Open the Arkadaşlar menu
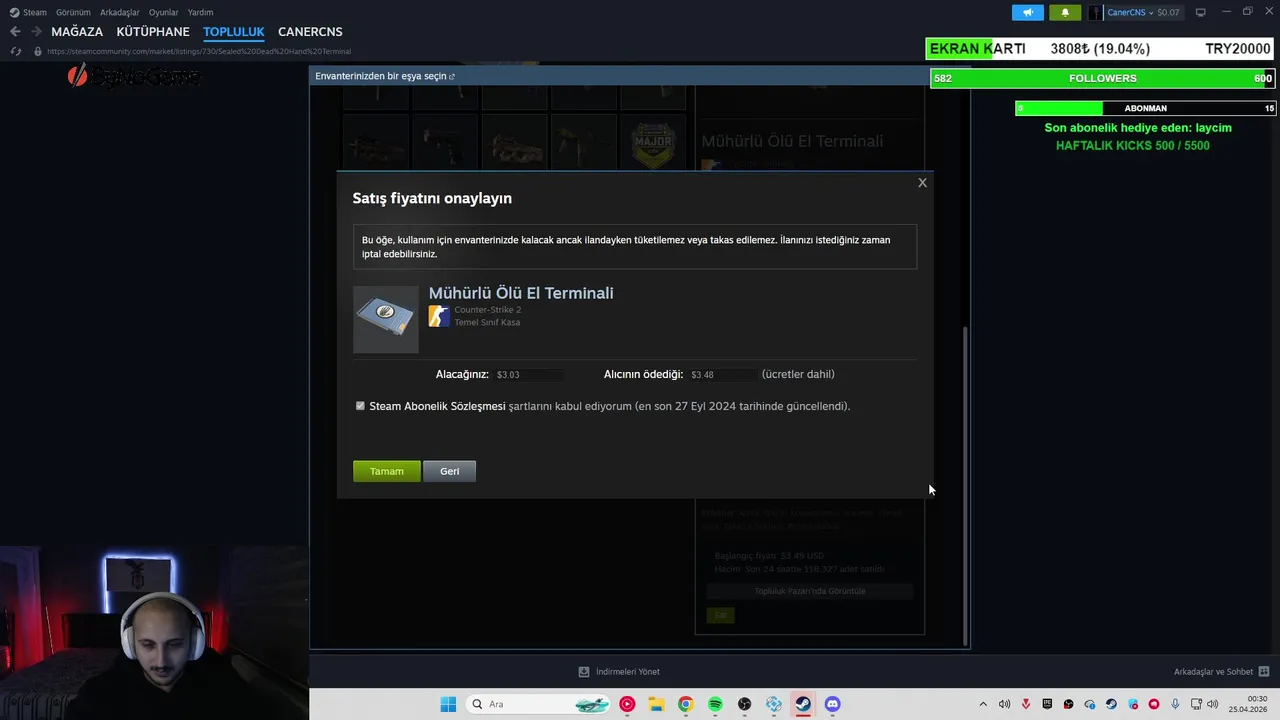 (x=119, y=12)
